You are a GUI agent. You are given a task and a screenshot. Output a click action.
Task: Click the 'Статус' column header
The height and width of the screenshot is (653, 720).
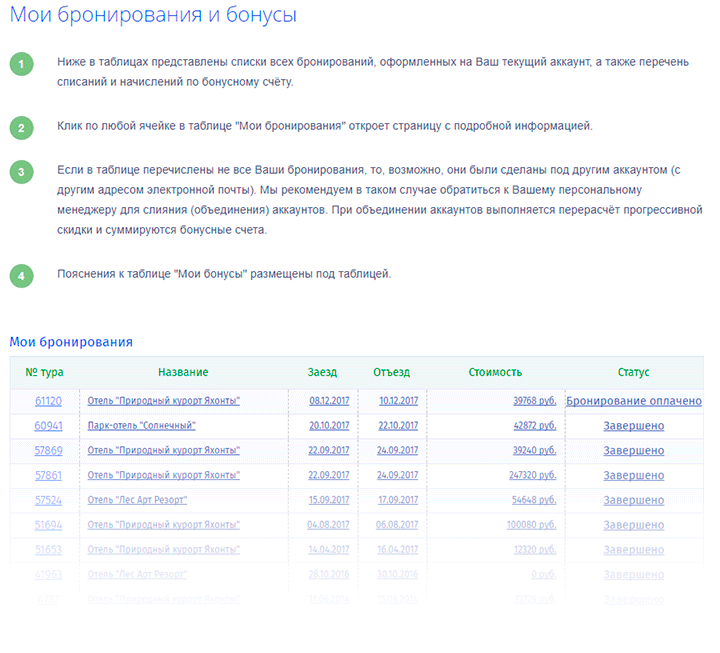(634, 372)
